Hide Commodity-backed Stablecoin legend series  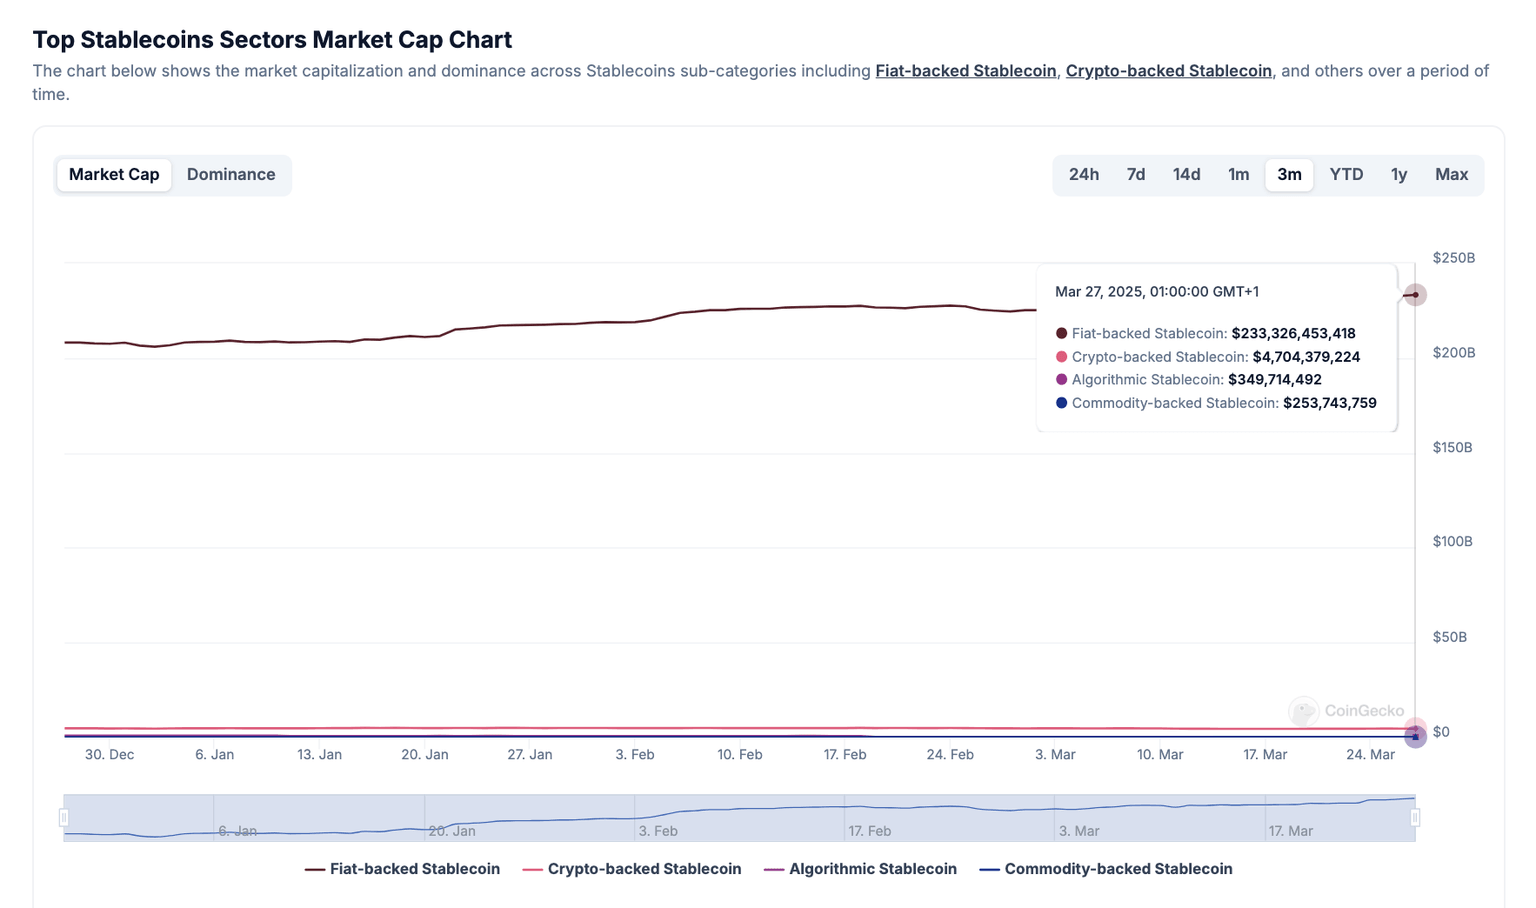1105,869
